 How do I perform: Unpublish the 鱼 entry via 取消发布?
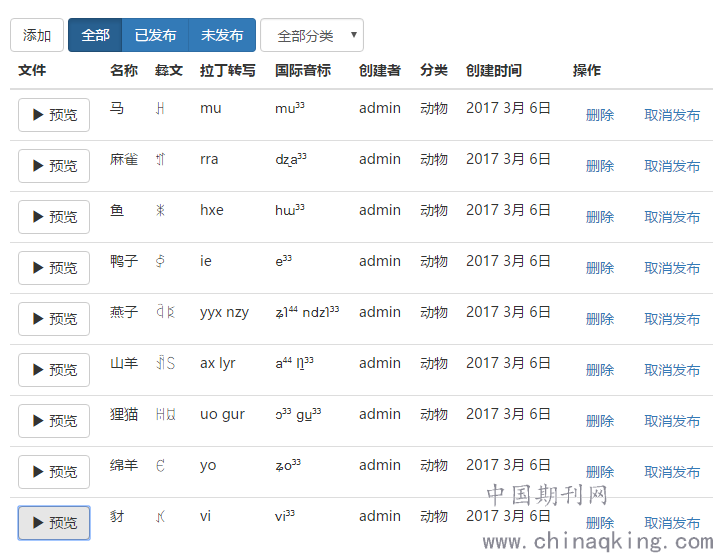point(672,217)
